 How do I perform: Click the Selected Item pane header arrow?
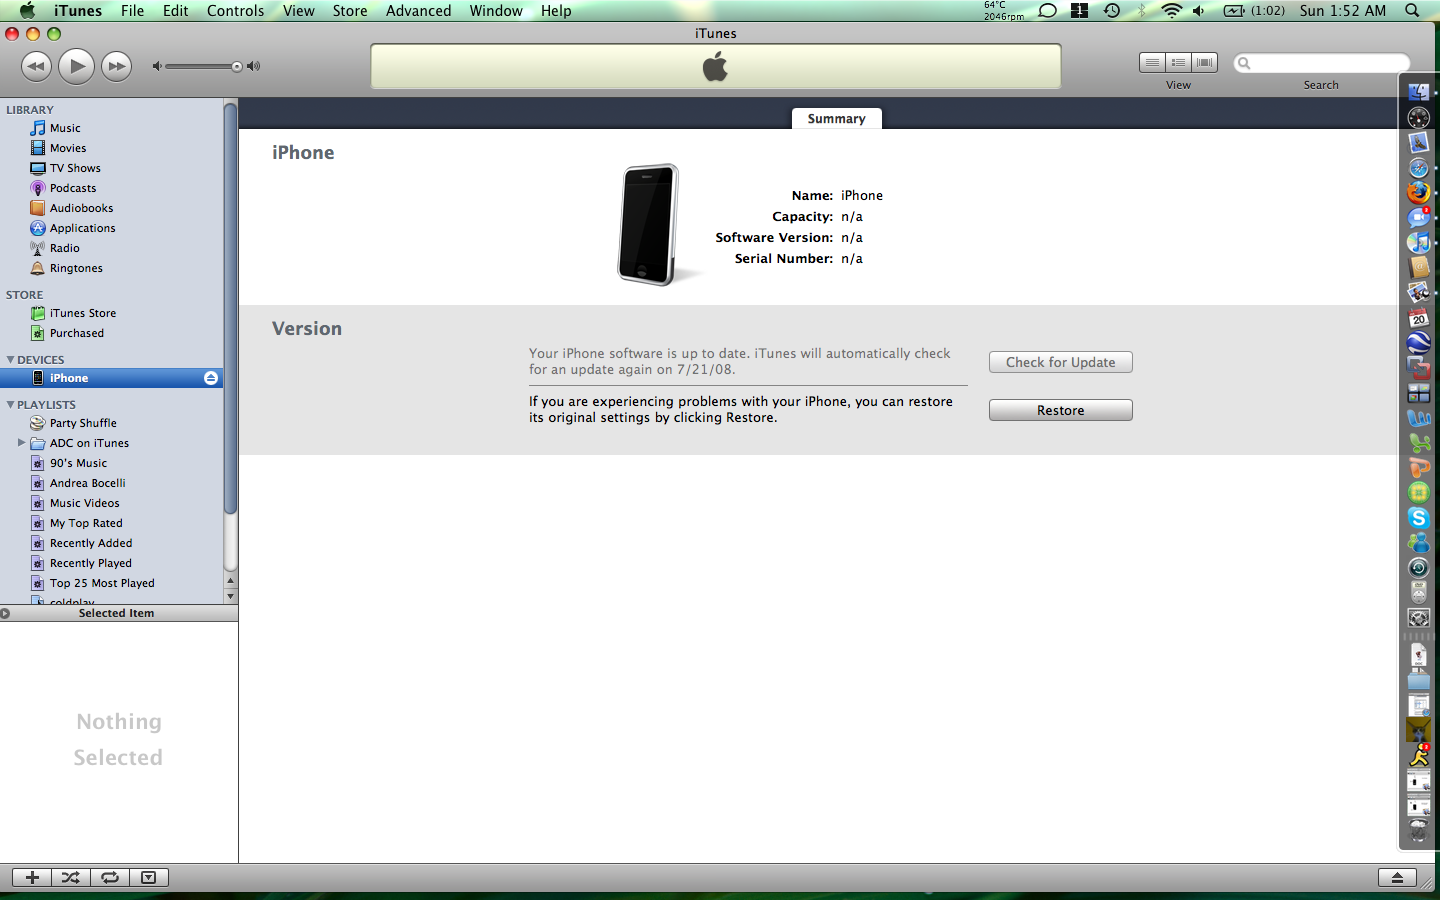(x=5, y=613)
